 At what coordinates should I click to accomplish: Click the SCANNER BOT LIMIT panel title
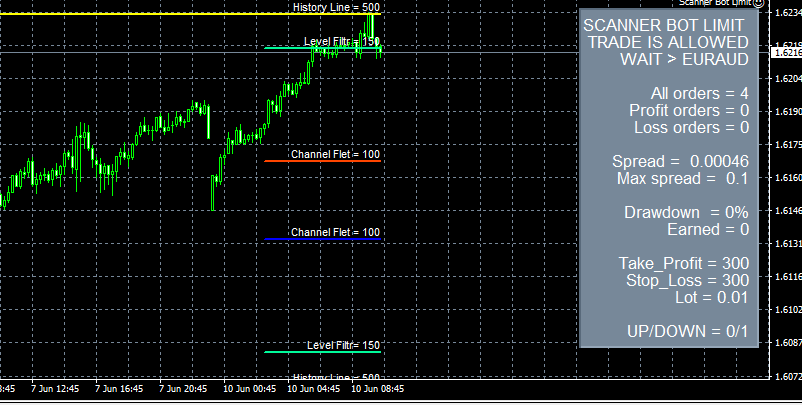[x=665, y=26]
